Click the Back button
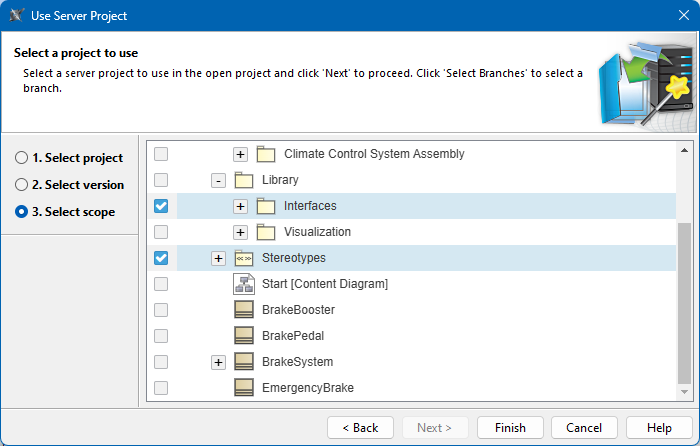Screen dimensions: 700x446 360,428
